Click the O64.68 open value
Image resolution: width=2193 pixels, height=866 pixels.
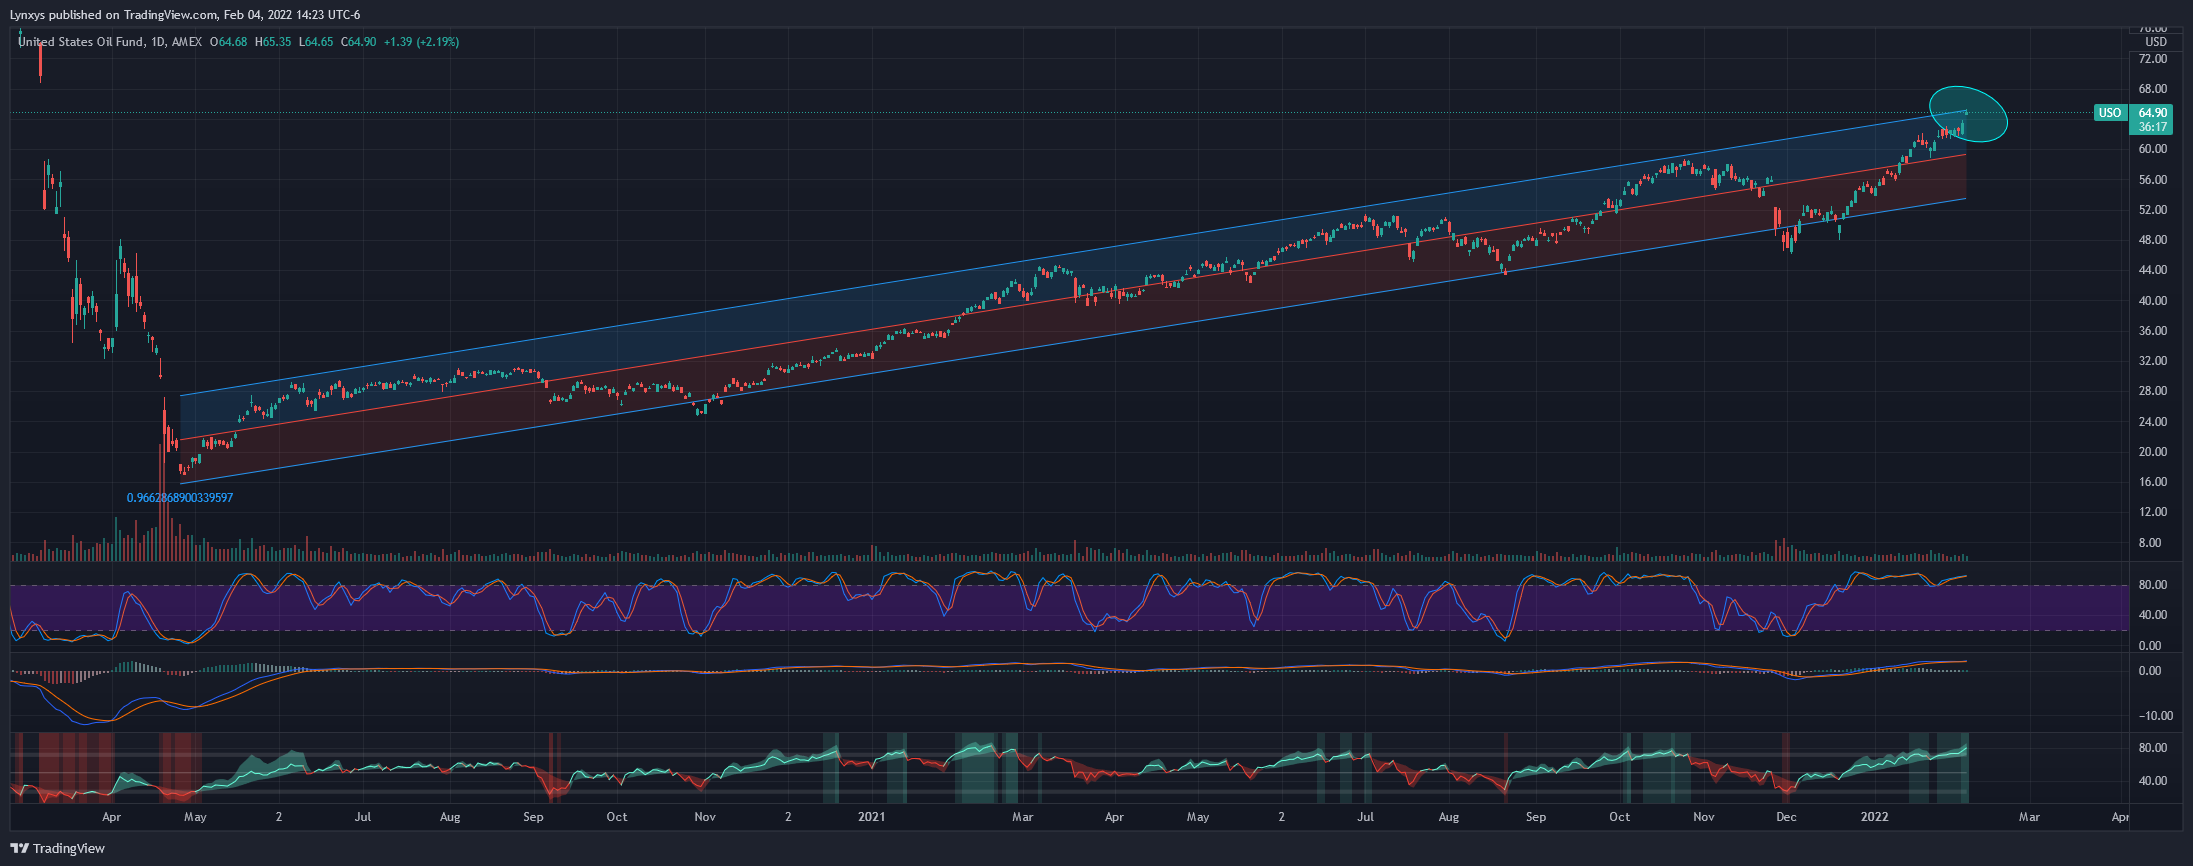(x=228, y=42)
